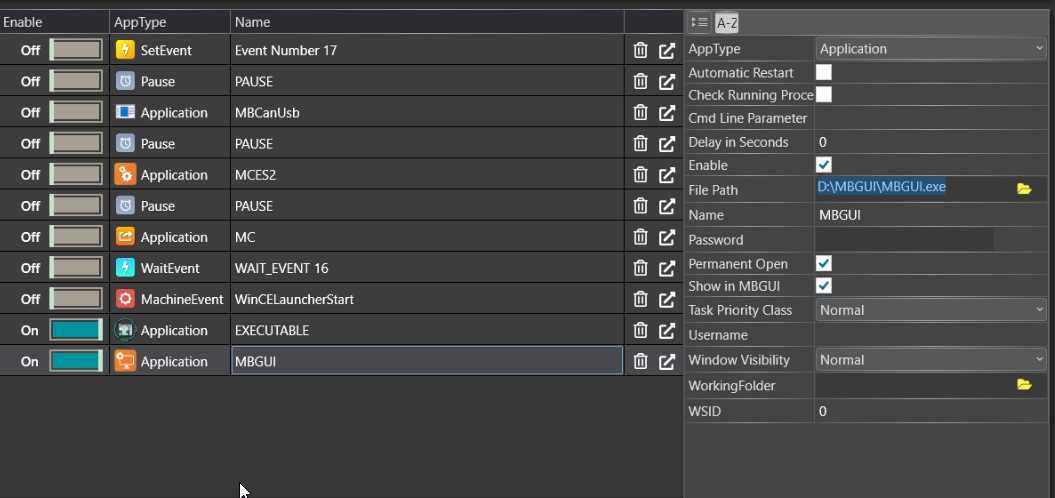Sort properties alphabetically with A-Z
The height and width of the screenshot is (498, 1055).
tap(727, 24)
